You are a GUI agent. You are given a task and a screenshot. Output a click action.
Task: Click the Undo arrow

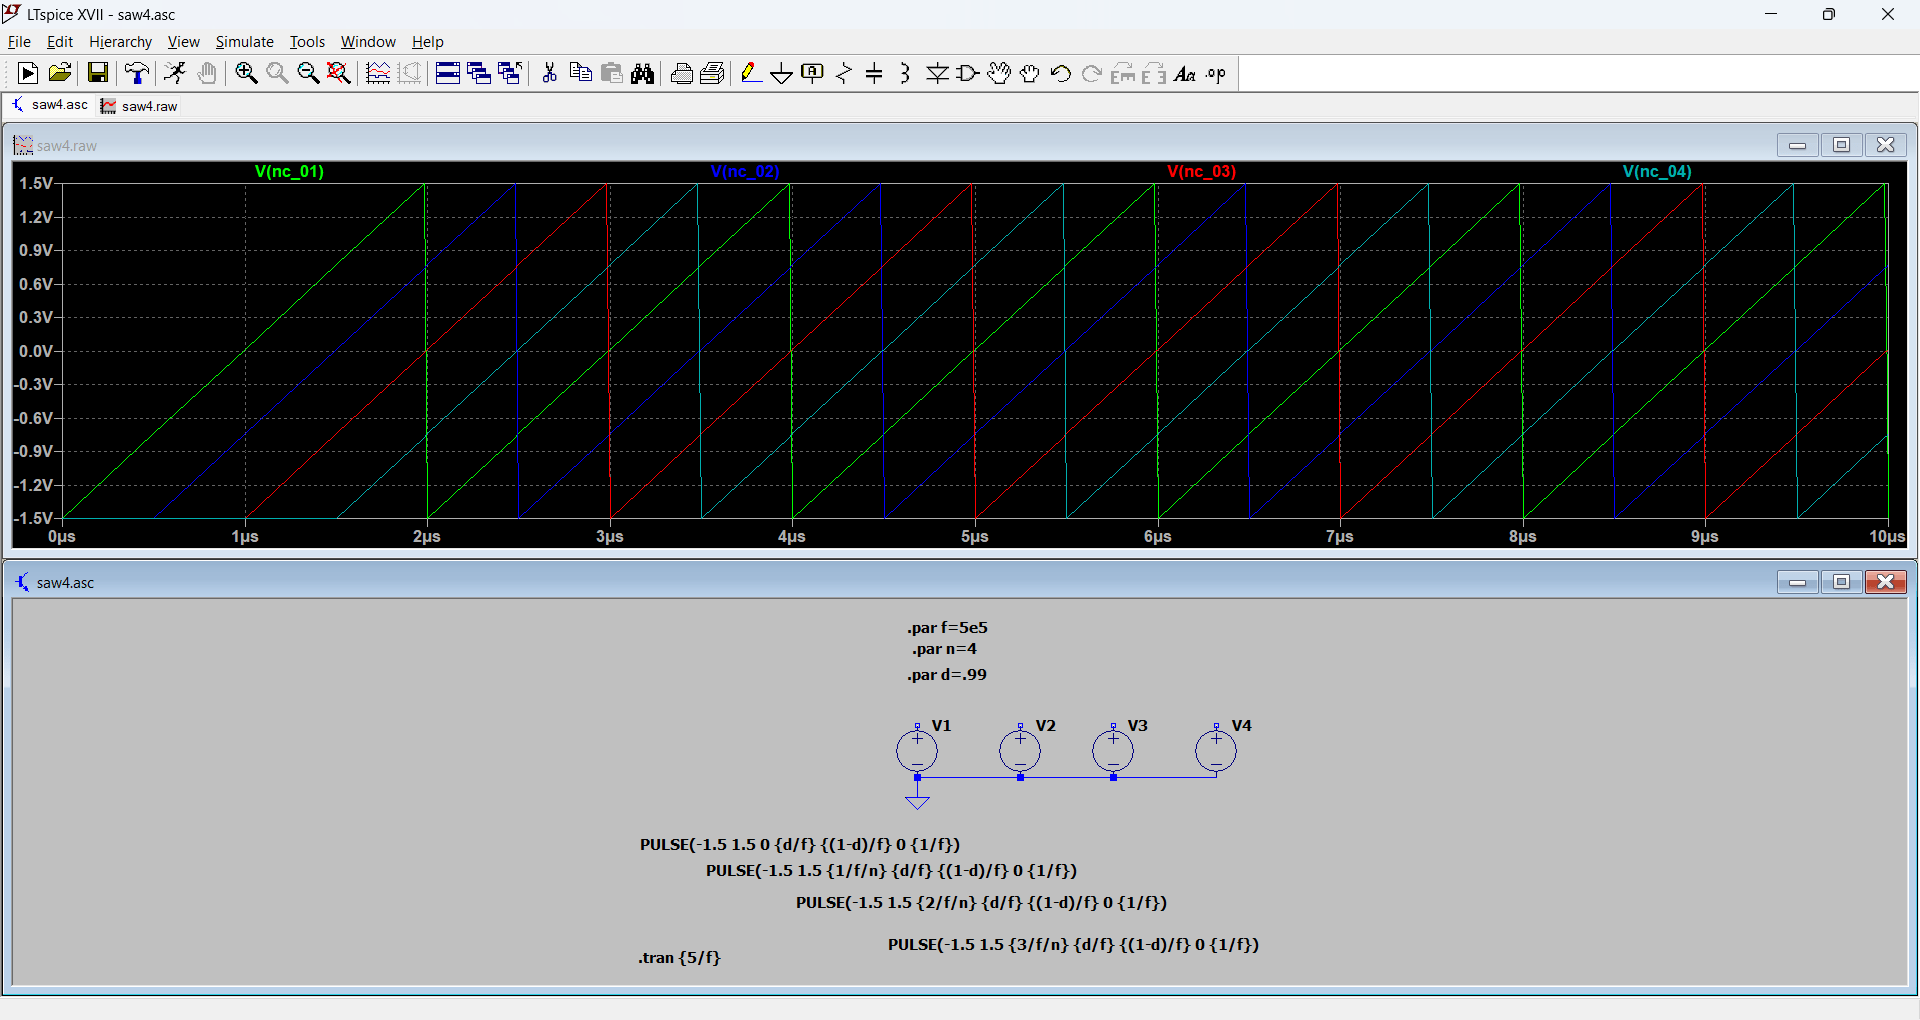click(1061, 73)
